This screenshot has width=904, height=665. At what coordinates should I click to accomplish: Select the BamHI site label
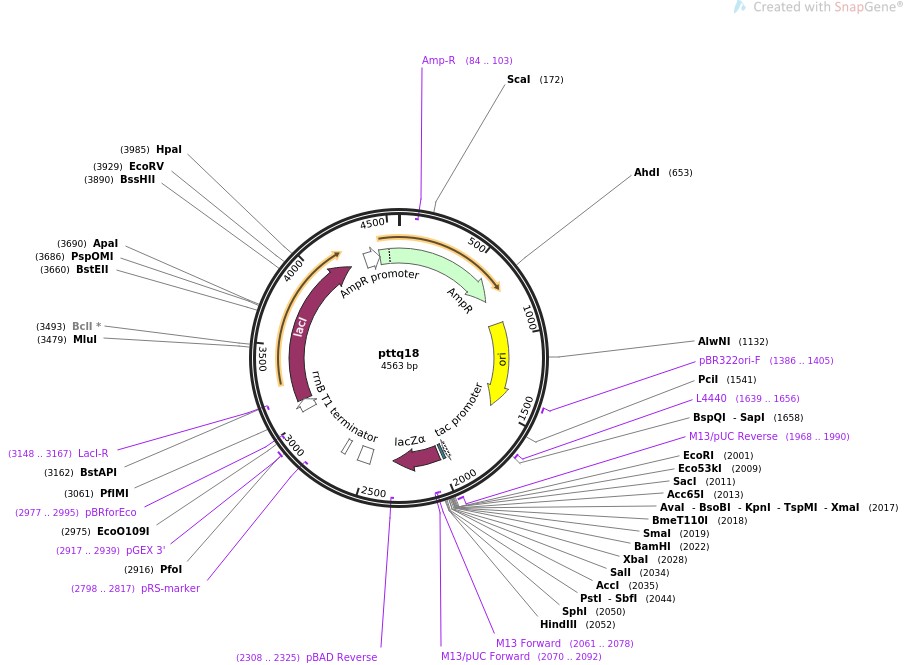click(x=651, y=547)
